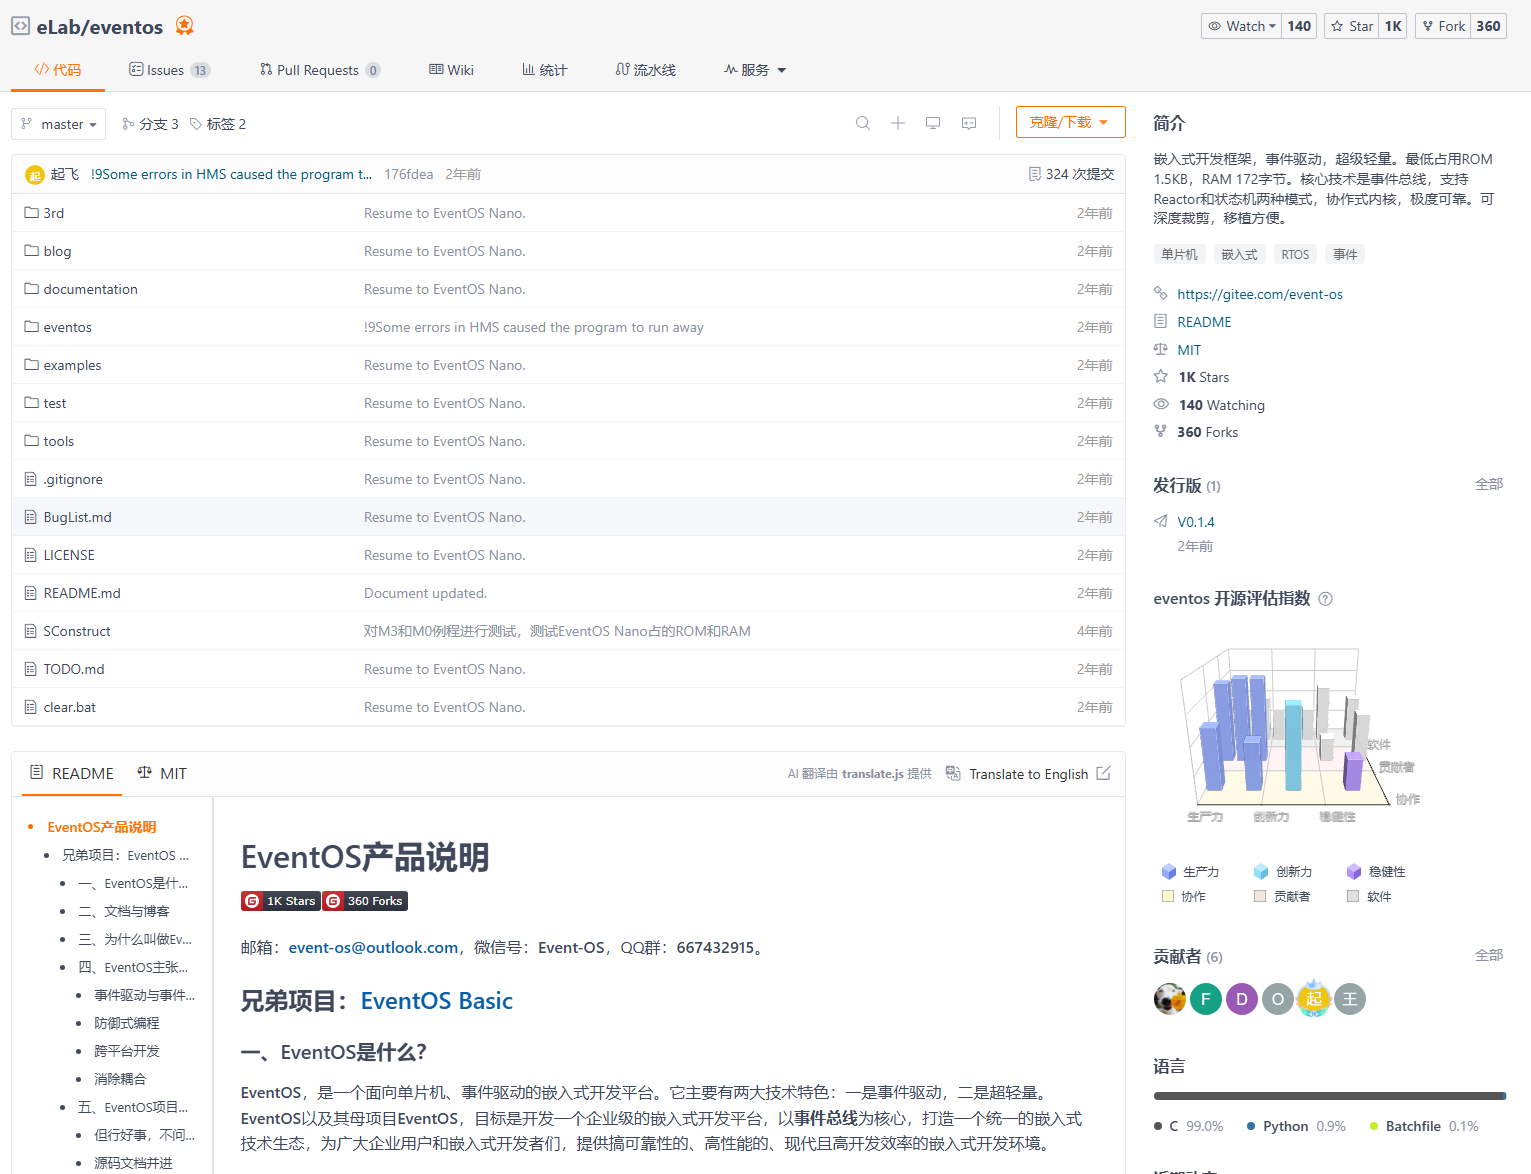Viewport: 1531px width, 1174px height.
Task: Click the code review icon beside Web IDE
Action: click(967, 123)
